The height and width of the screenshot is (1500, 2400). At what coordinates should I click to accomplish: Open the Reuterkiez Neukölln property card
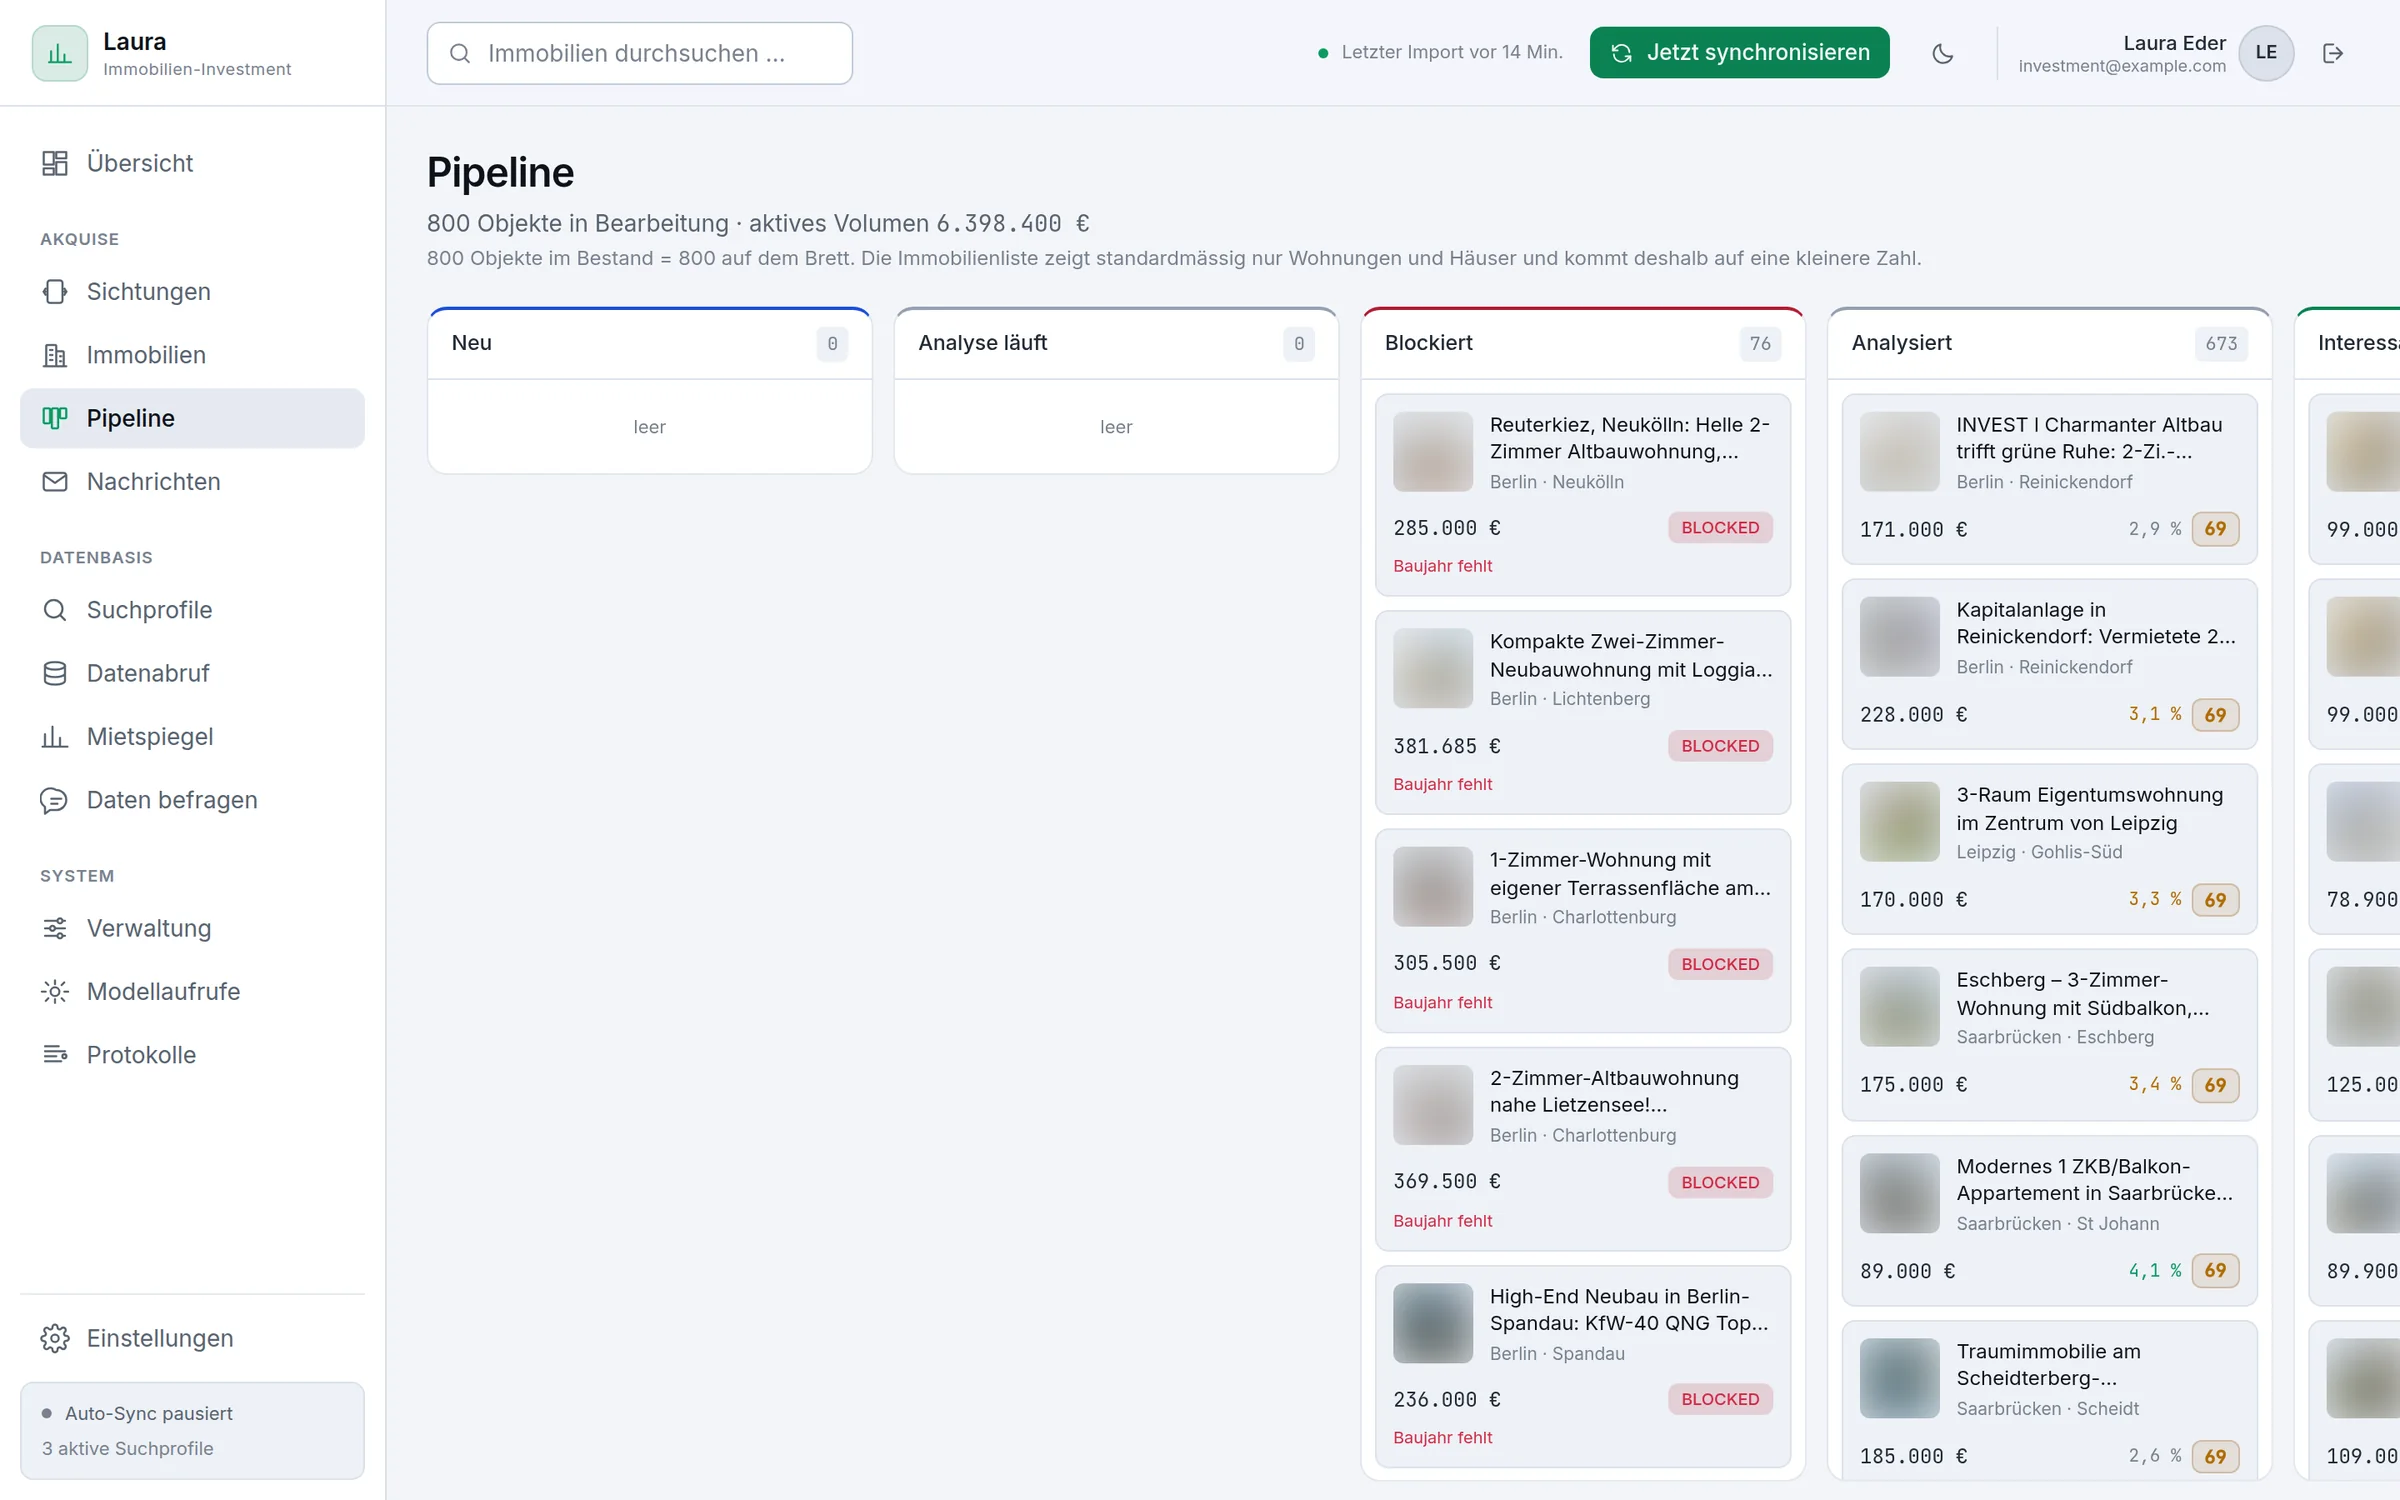click(x=1582, y=494)
